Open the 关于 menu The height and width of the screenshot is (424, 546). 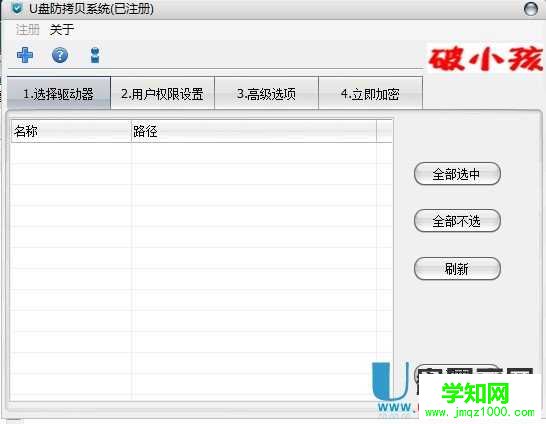(62, 30)
